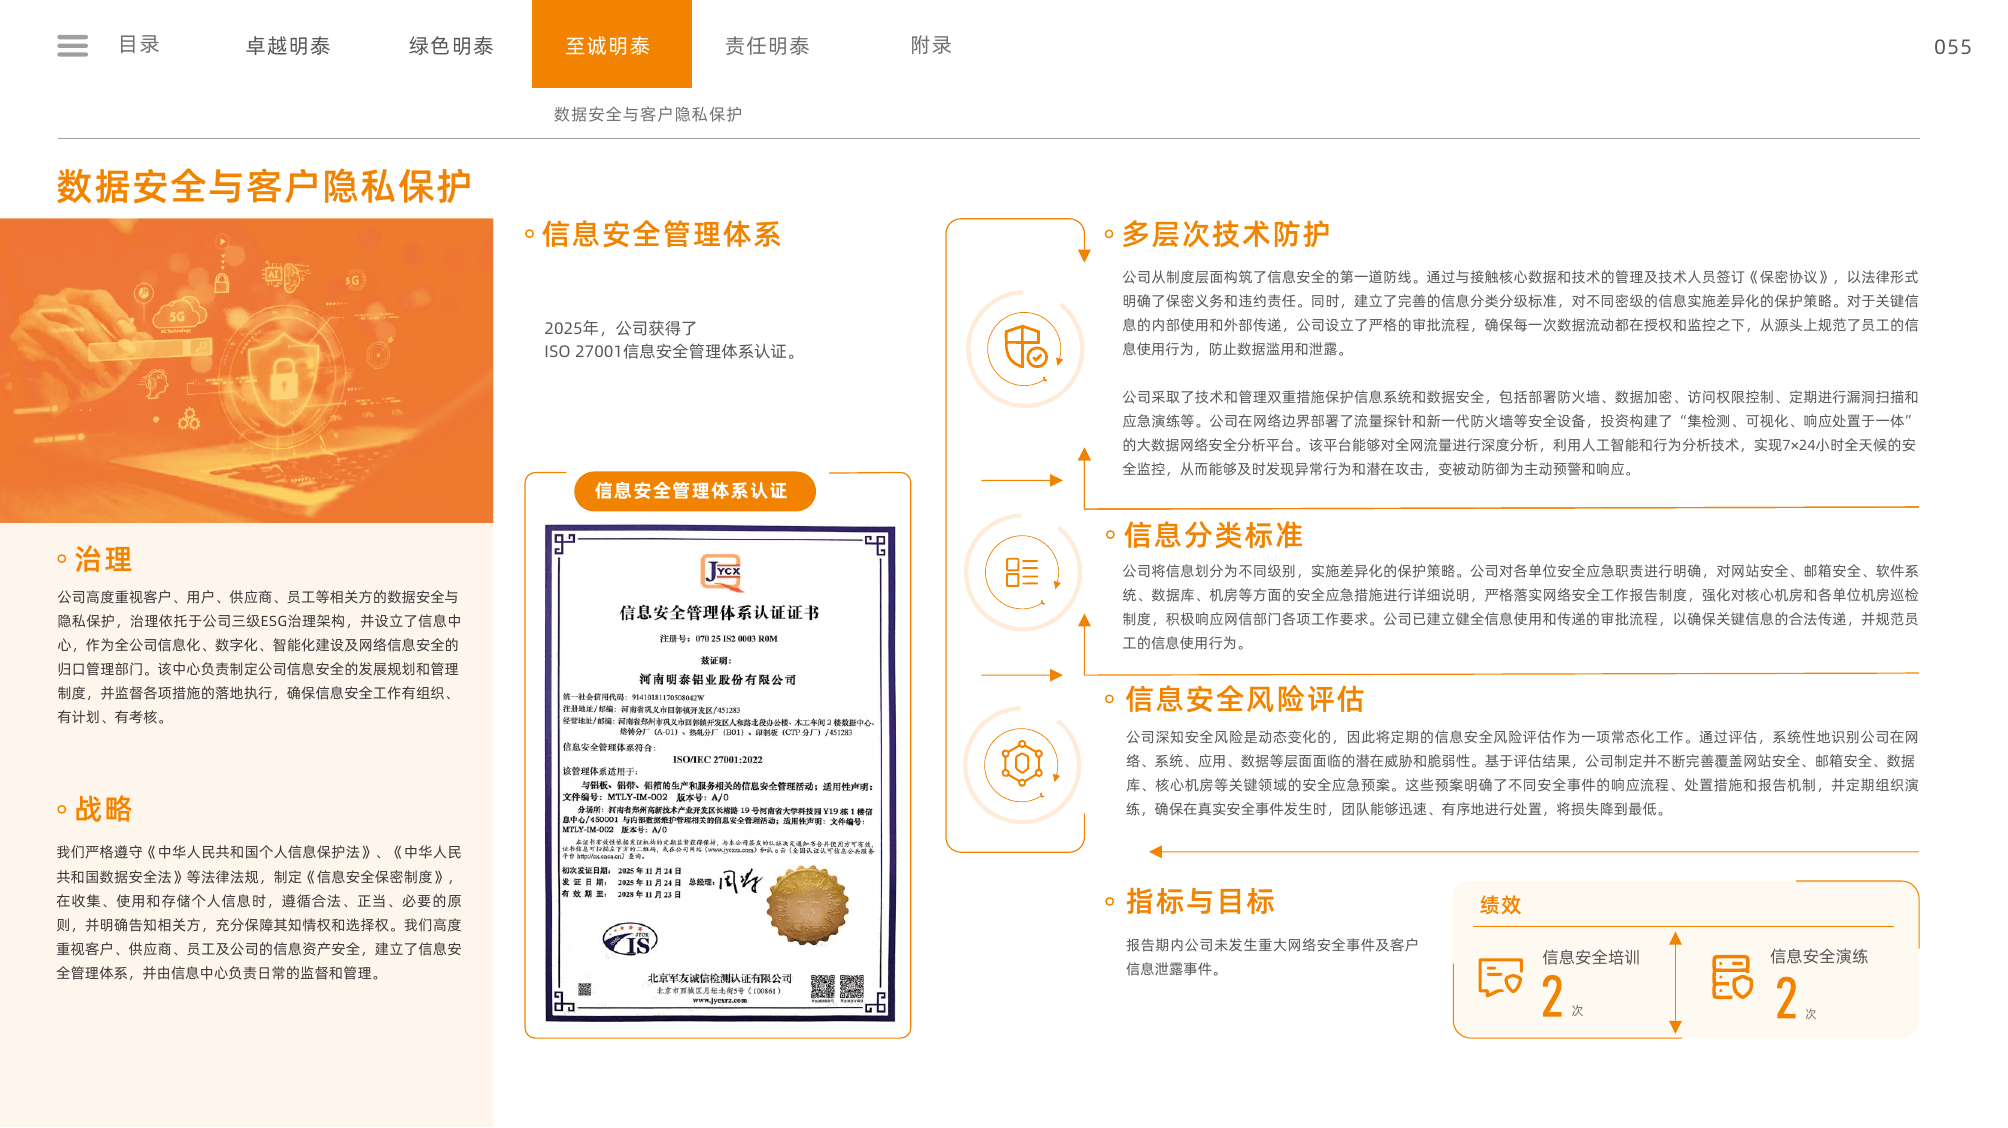
Task: Open the 附录 appendix tab
Action: click(x=931, y=45)
